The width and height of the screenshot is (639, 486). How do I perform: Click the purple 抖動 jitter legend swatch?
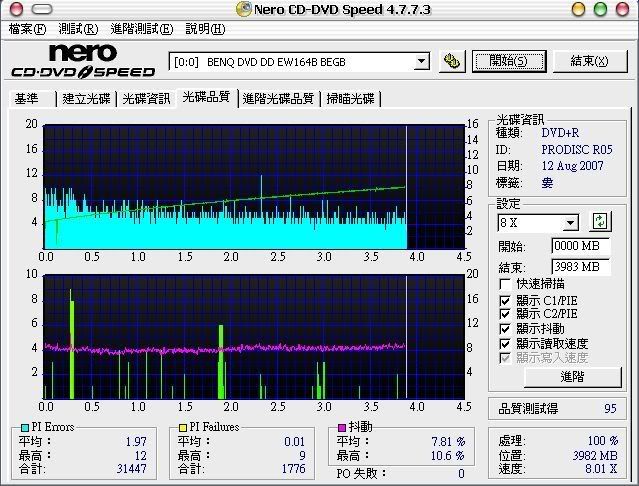pyautogui.click(x=342, y=427)
